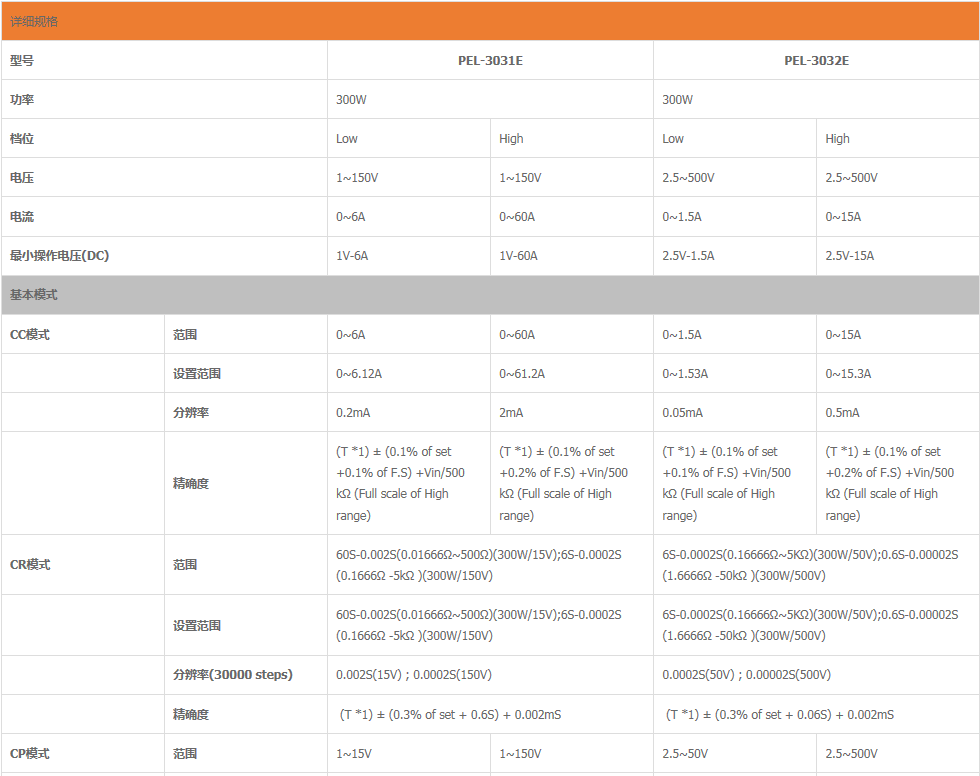
Task: Select the CP模式 row heading
Action: point(30,754)
